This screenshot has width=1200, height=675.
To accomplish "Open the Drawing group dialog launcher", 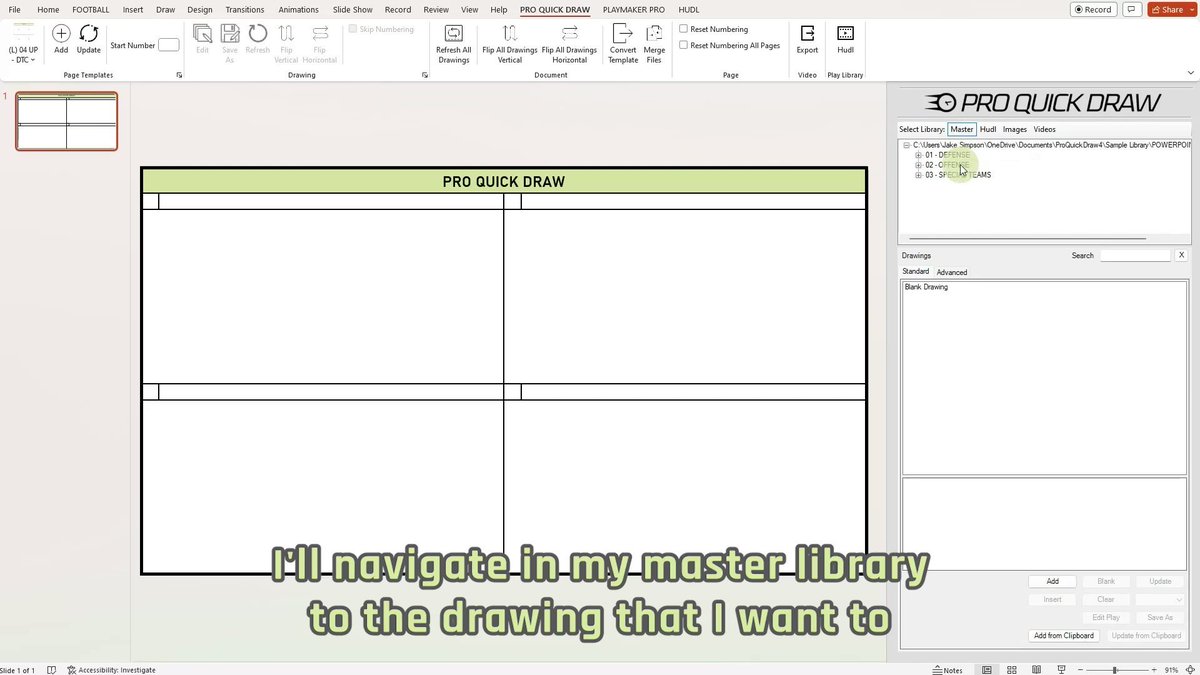I will coord(425,75).
